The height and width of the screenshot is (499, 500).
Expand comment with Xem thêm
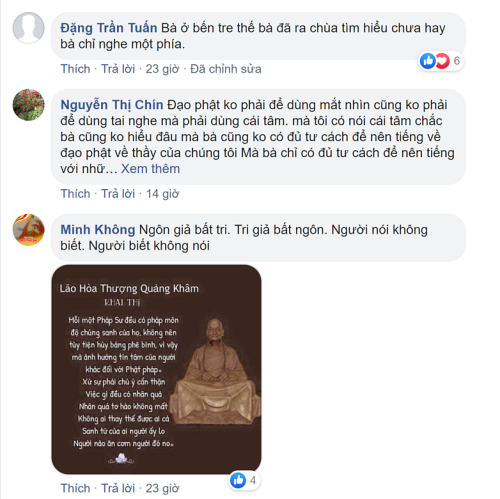pos(150,169)
